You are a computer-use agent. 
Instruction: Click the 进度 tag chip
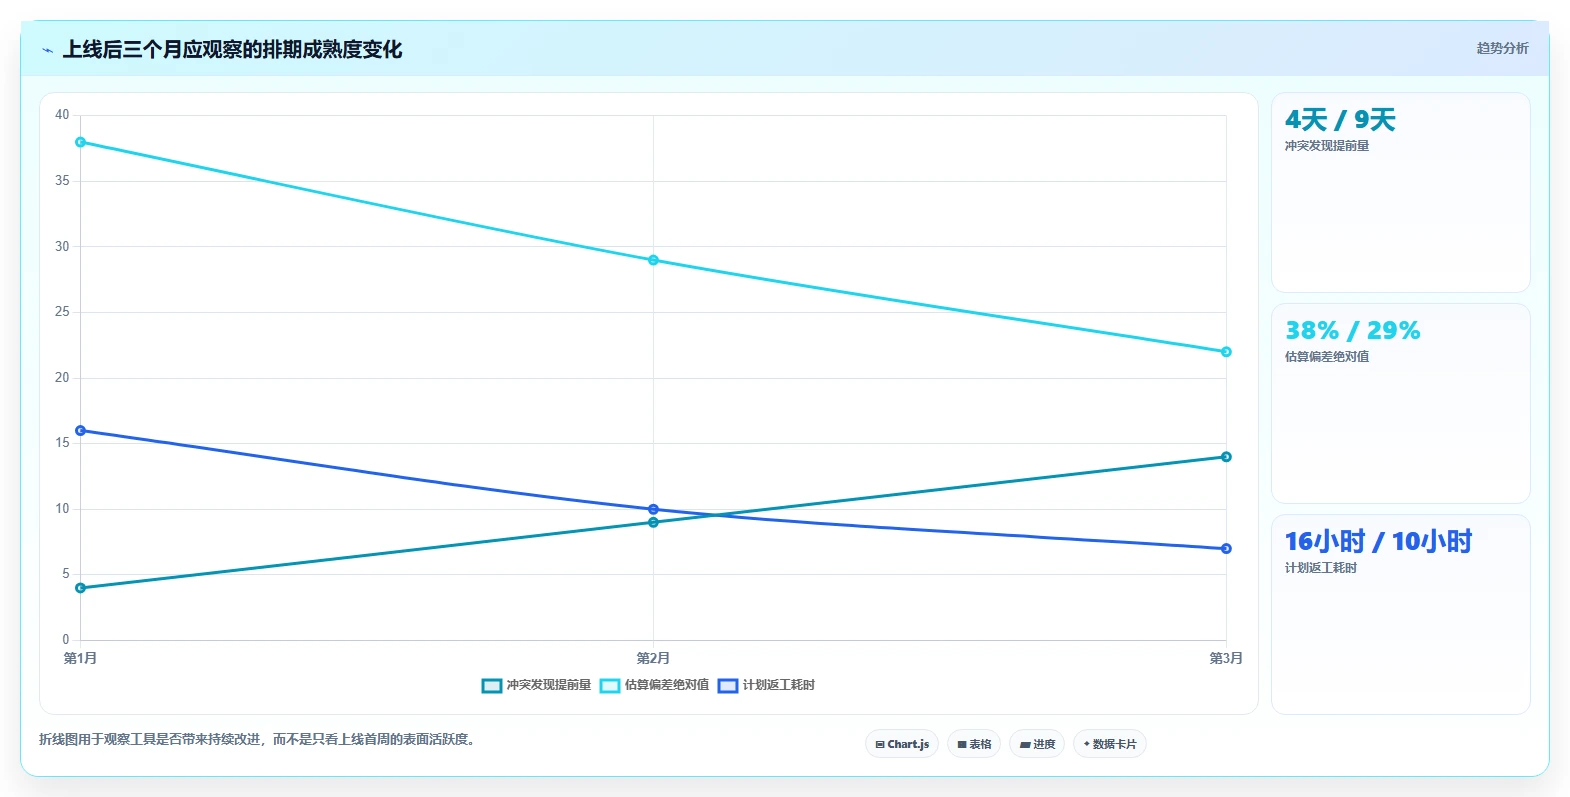click(1037, 744)
